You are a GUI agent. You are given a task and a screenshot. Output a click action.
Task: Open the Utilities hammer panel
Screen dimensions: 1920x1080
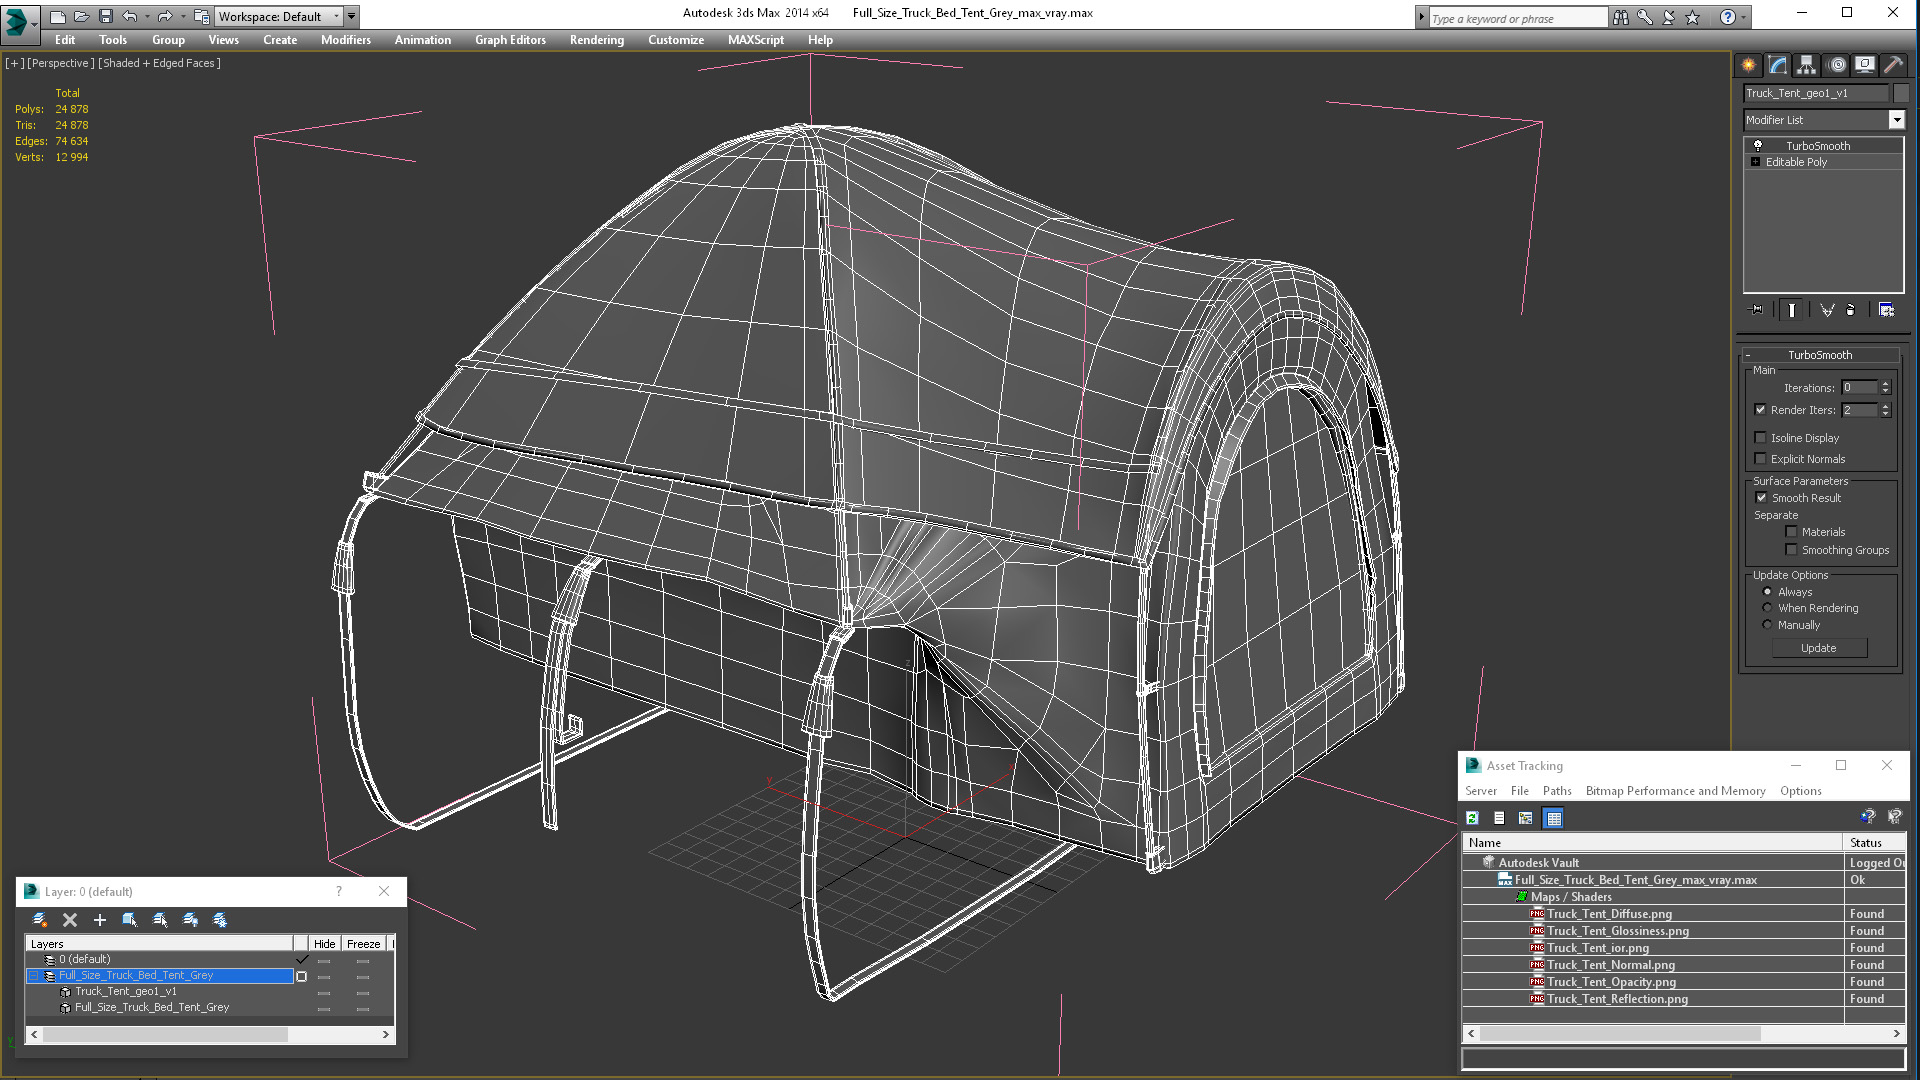pos(1893,65)
